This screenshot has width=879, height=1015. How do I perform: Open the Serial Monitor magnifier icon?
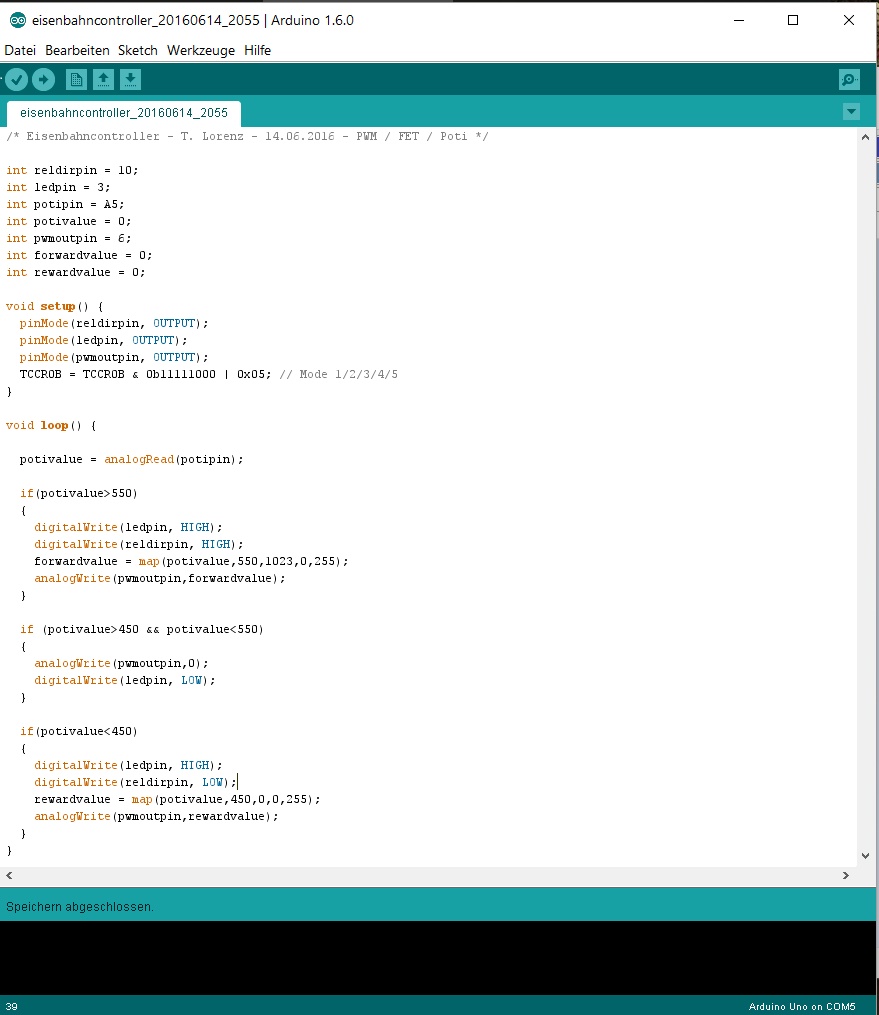pos(849,80)
